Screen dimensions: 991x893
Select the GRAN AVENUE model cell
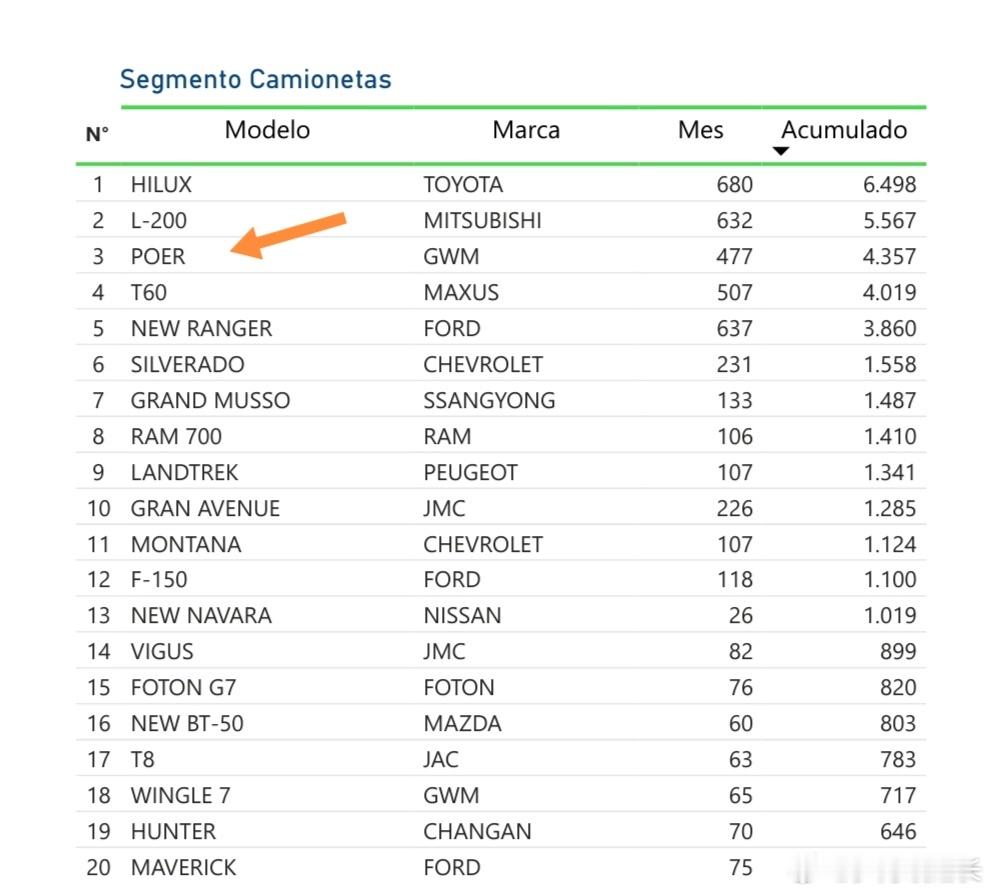[205, 509]
